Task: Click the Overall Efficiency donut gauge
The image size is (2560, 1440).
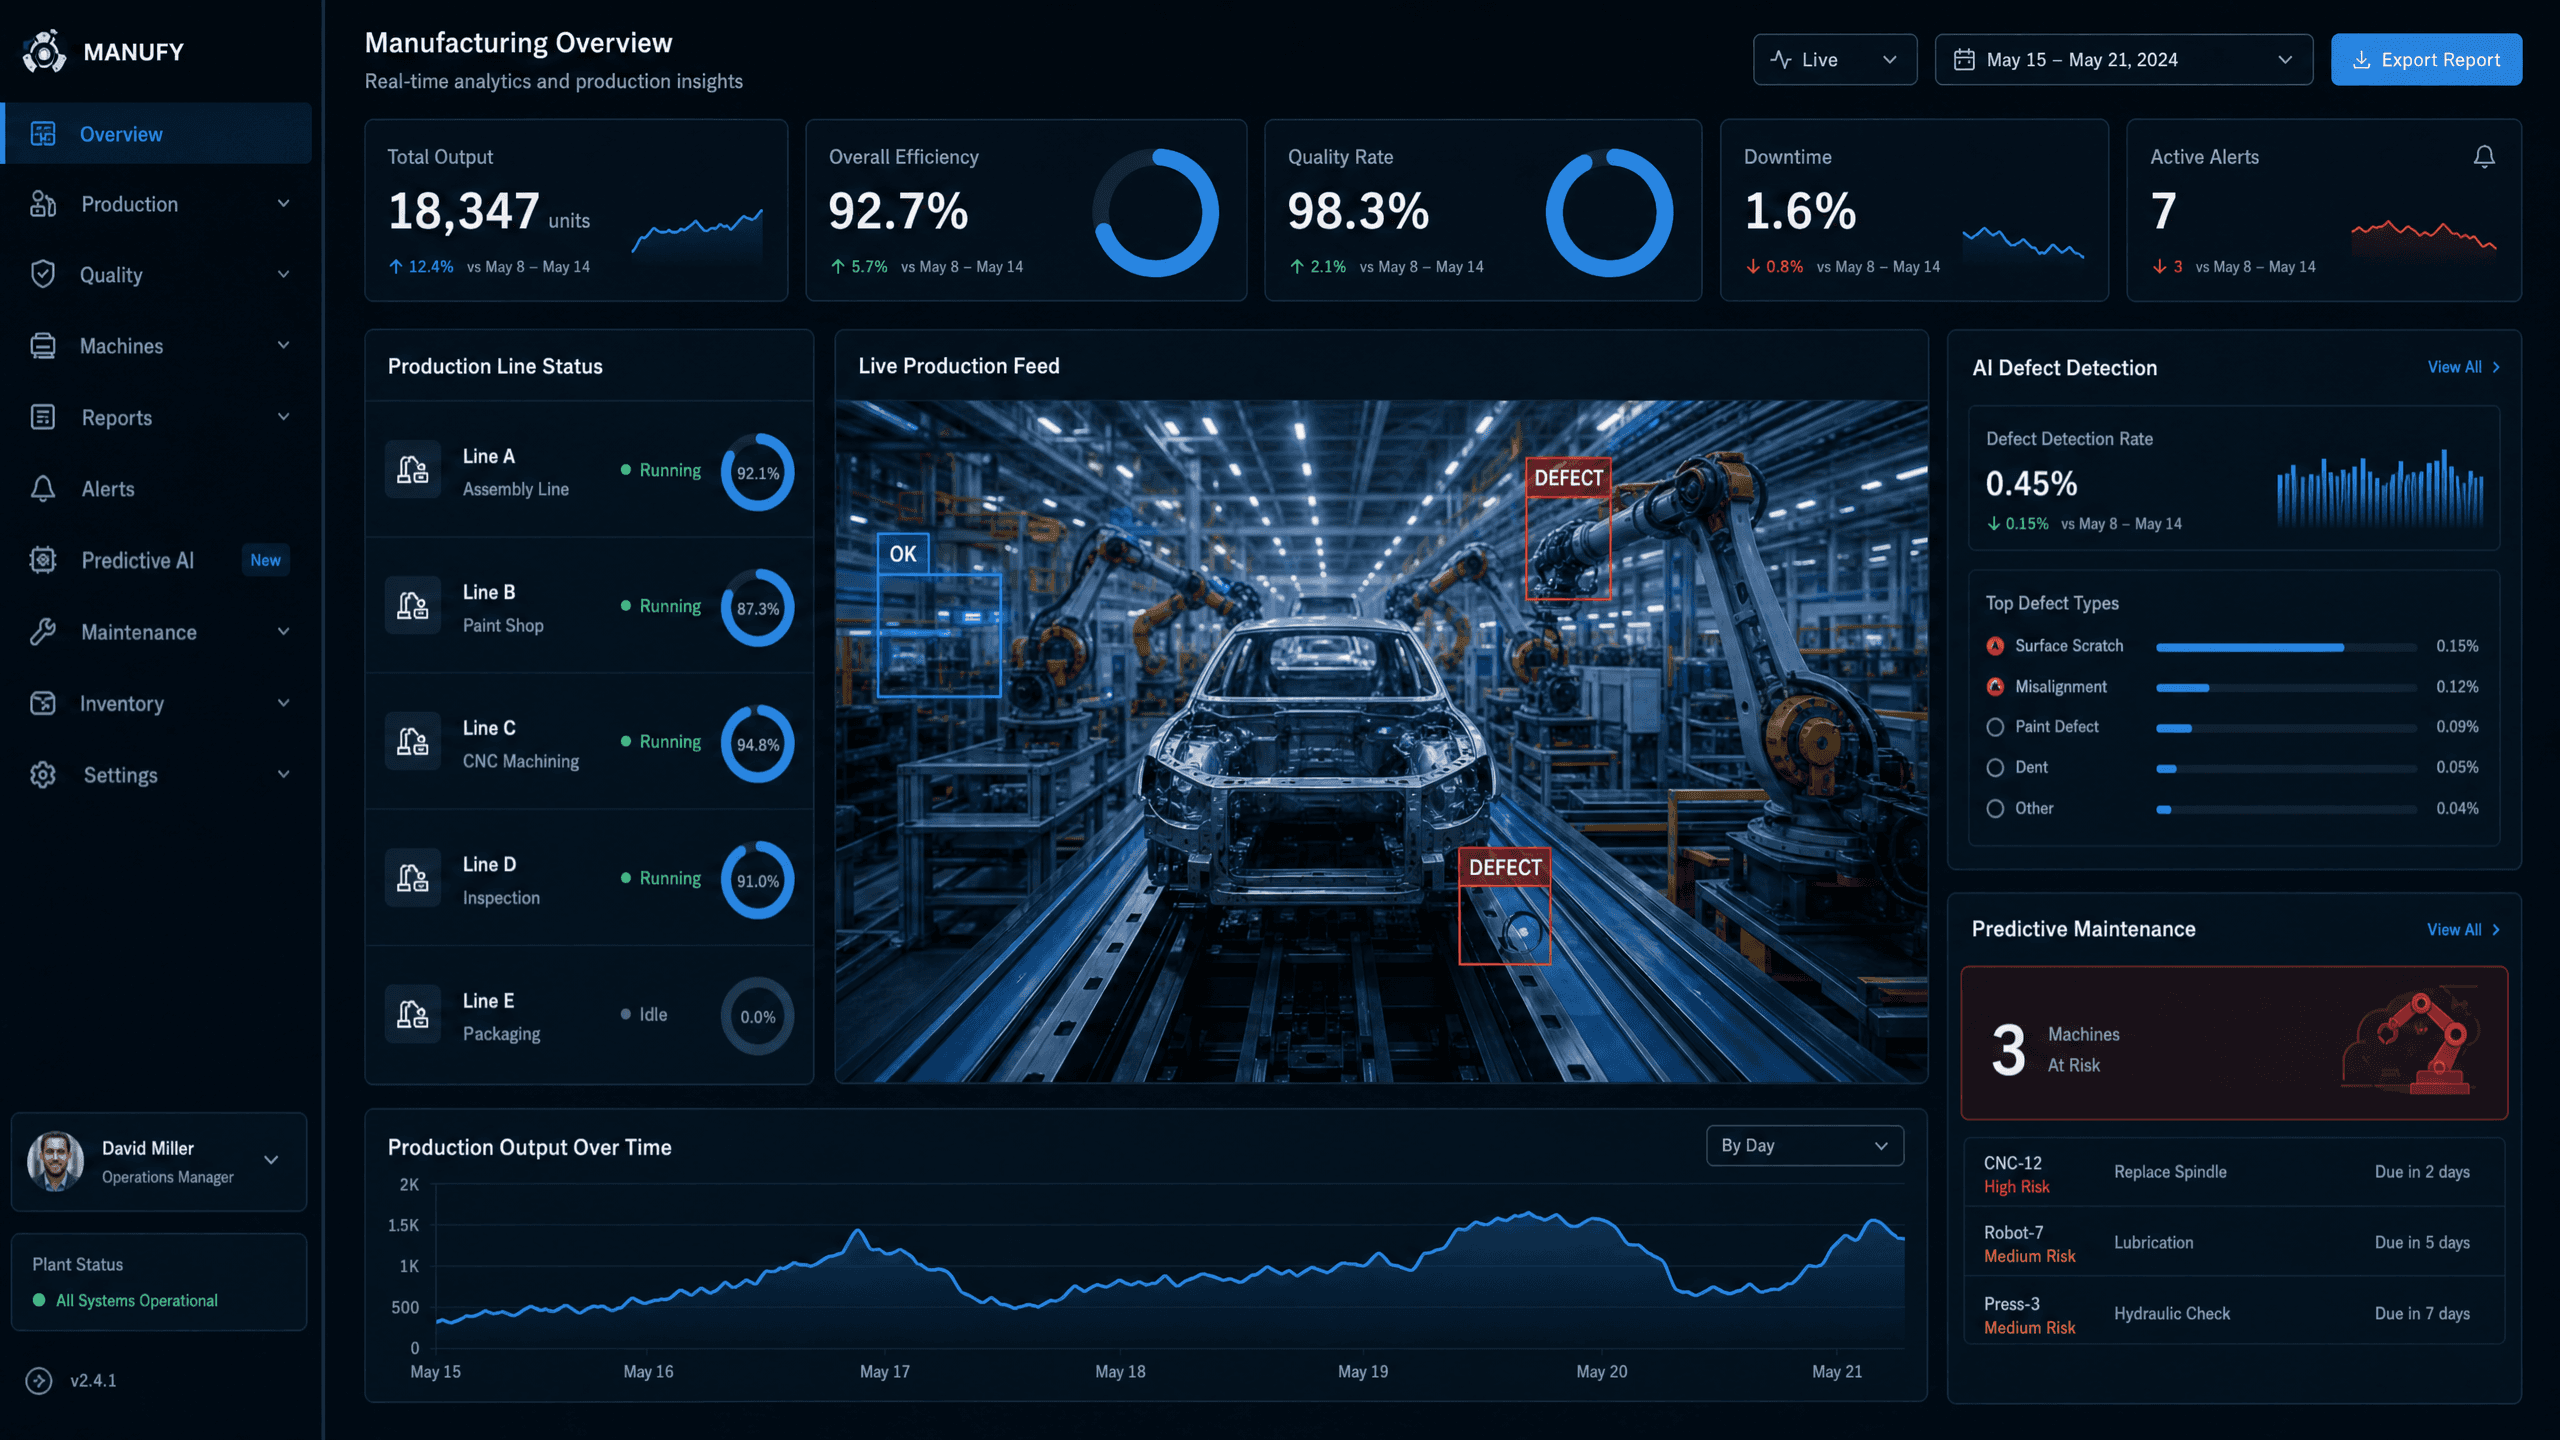Action: pos(1156,213)
